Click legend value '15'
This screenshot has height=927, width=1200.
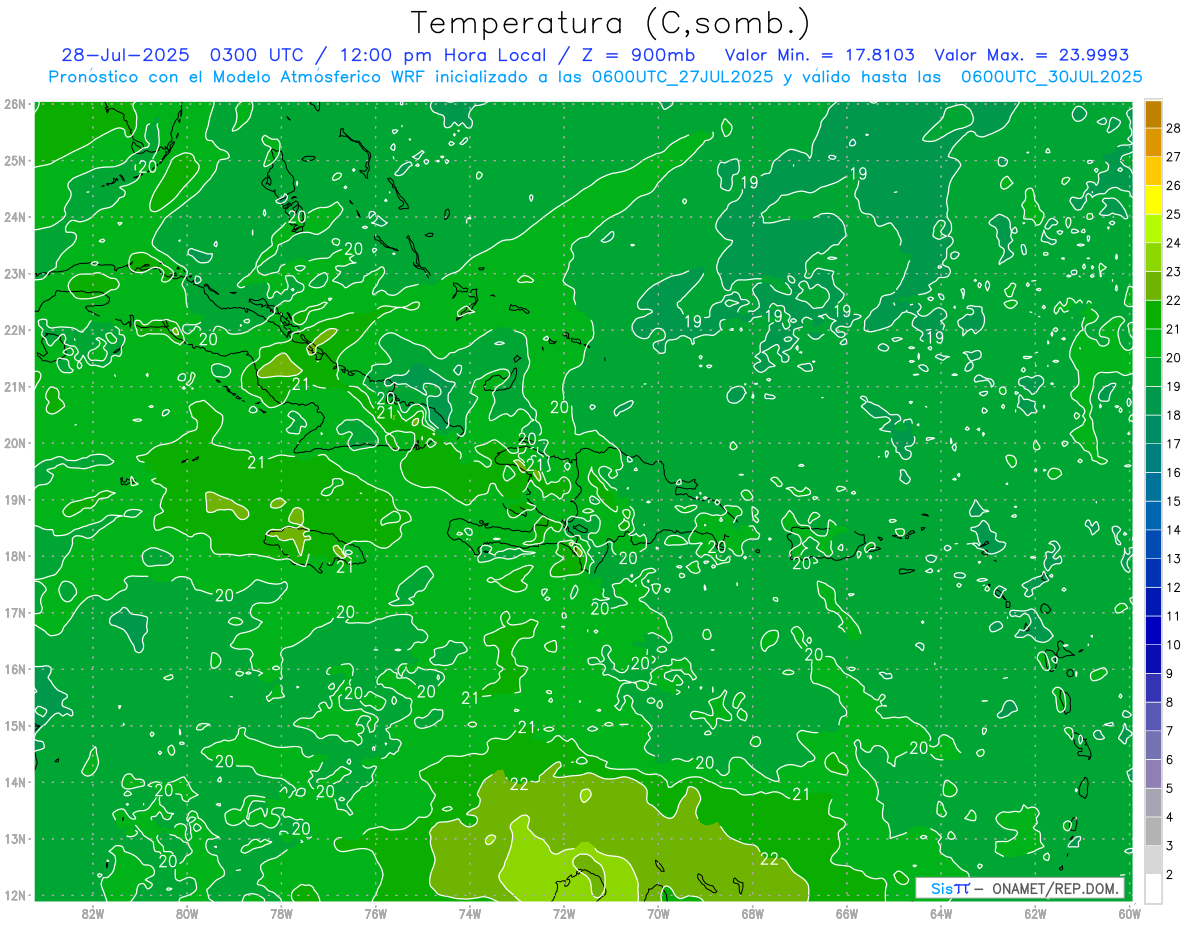pyautogui.click(x=1173, y=501)
